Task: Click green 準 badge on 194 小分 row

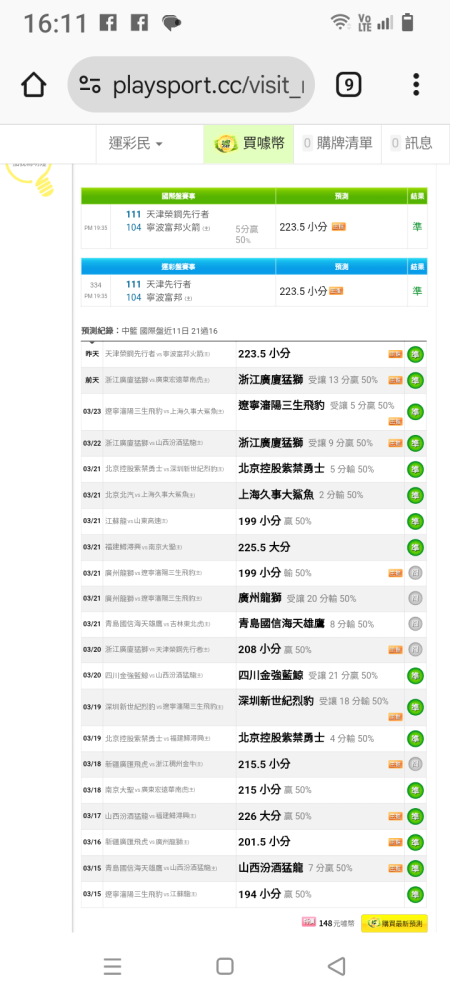Action: [416, 894]
